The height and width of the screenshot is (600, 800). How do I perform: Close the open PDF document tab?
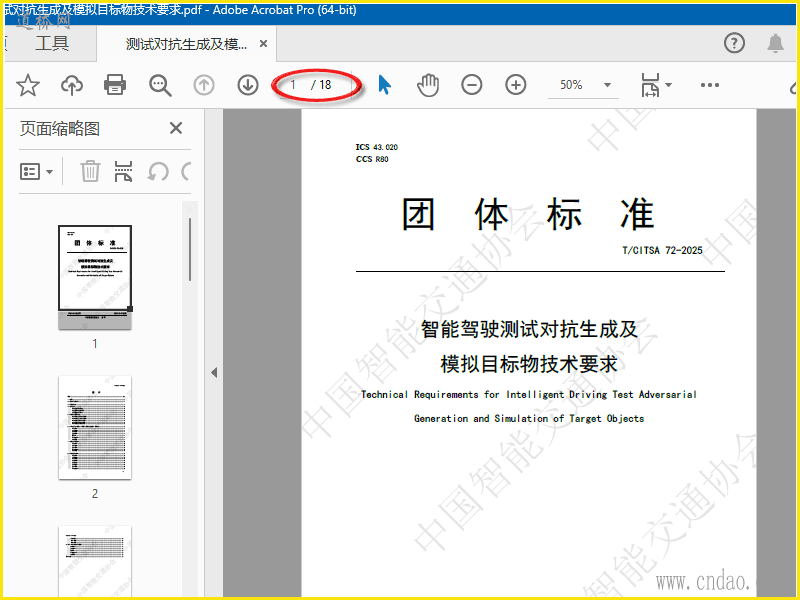(x=263, y=44)
